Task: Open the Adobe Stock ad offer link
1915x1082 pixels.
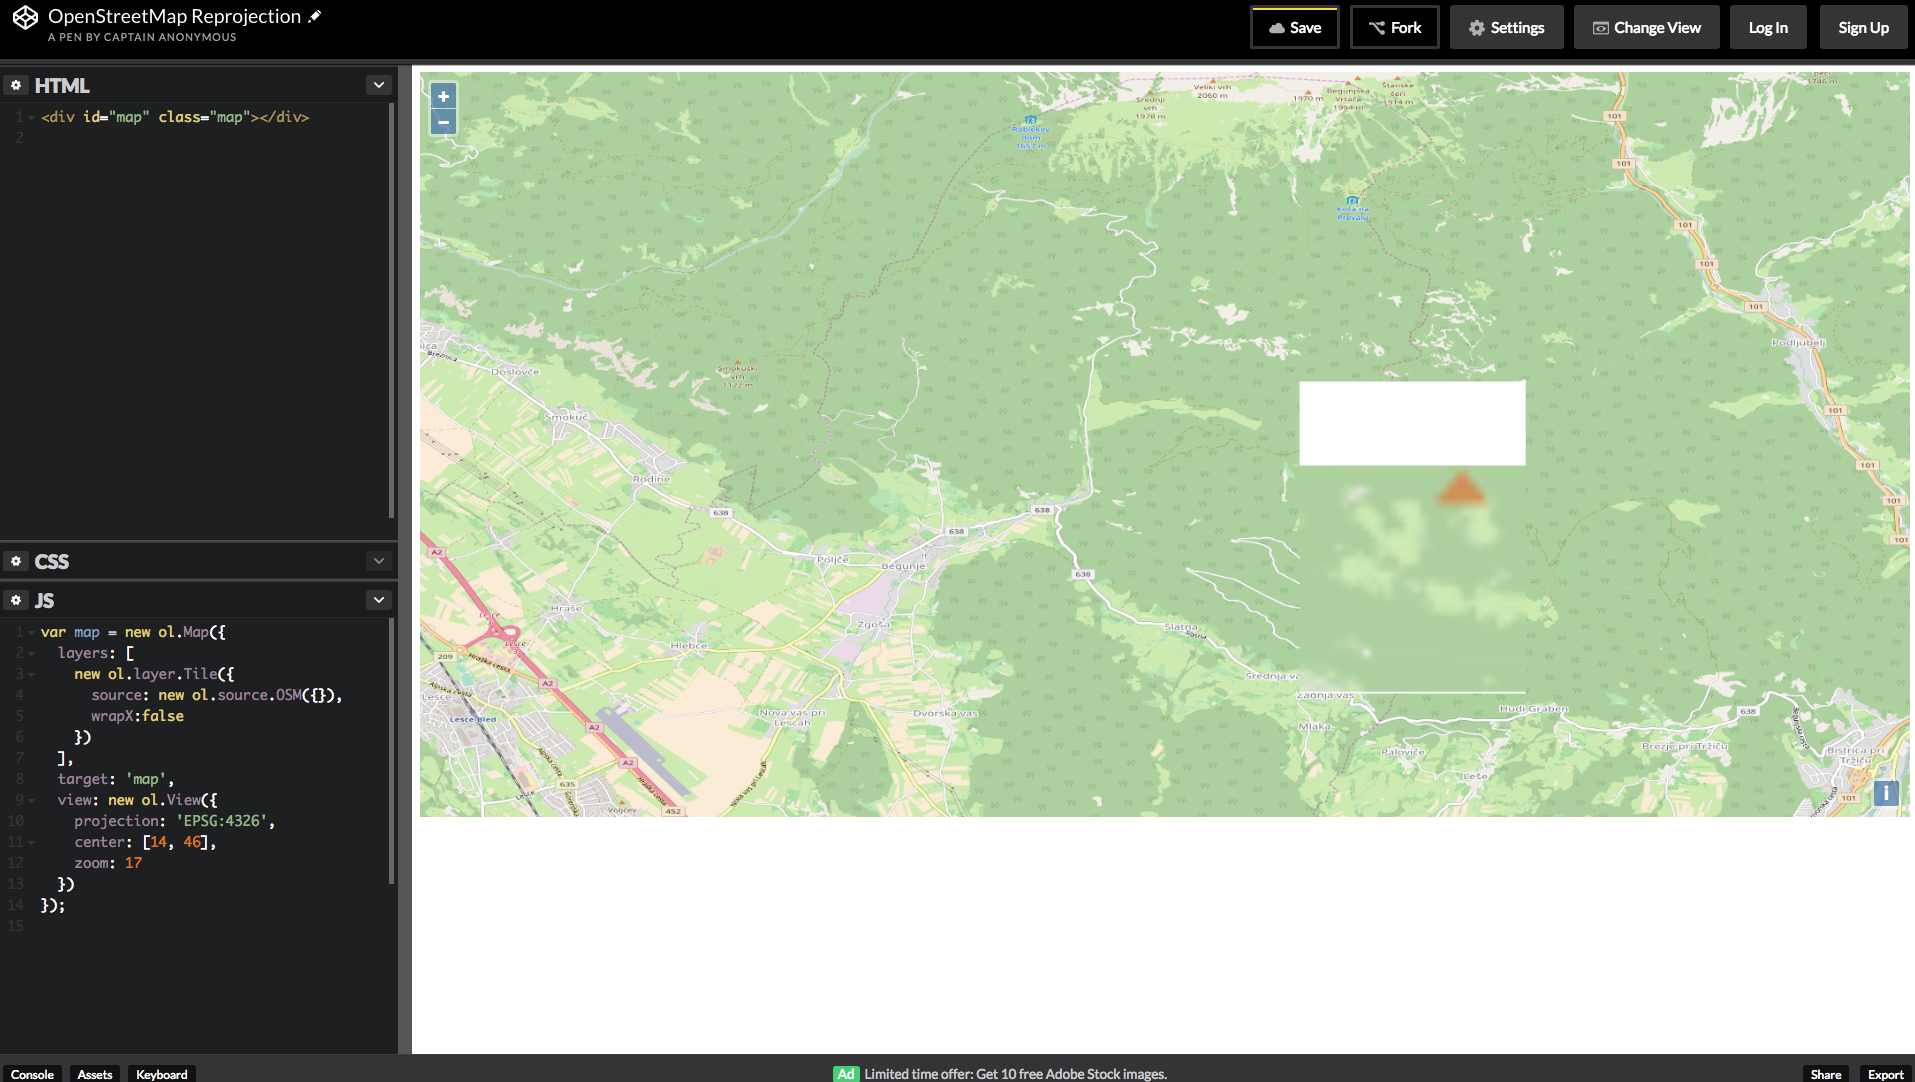Action: 1014,1073
